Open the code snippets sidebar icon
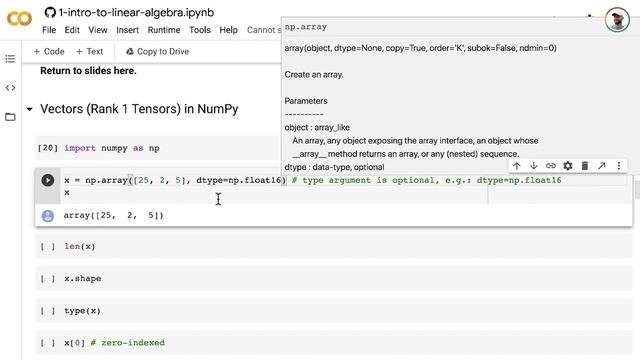Image resolution: width=640 pixels, height=360 pixels. tap(10, 88)
